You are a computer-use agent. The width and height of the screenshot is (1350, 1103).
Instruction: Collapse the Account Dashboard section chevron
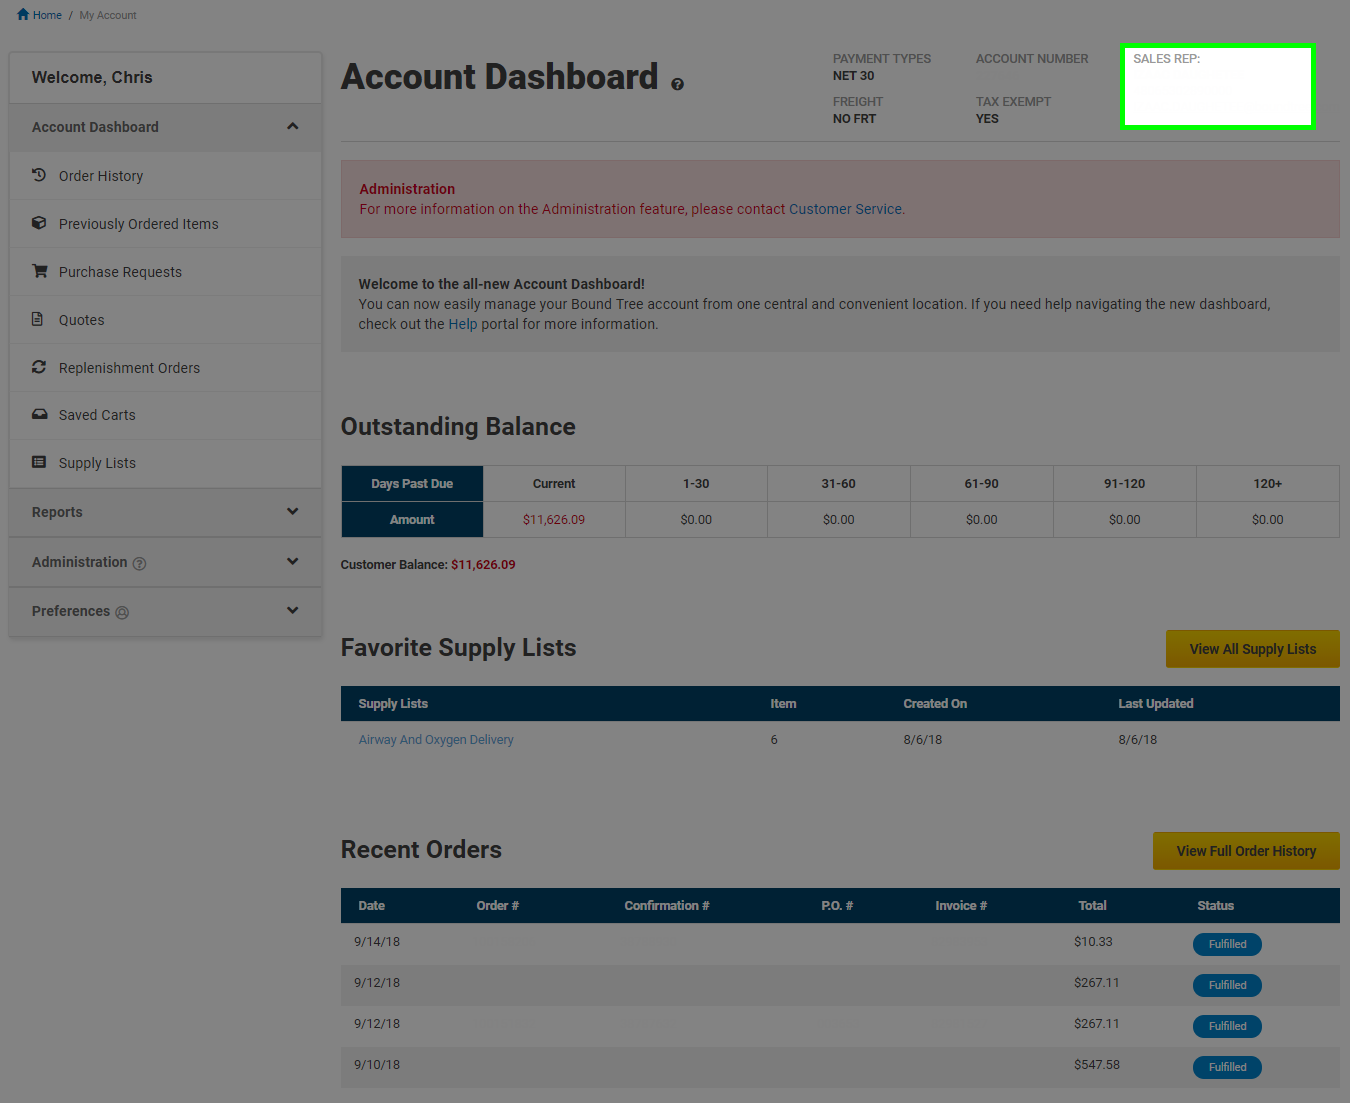coord(292,126)
